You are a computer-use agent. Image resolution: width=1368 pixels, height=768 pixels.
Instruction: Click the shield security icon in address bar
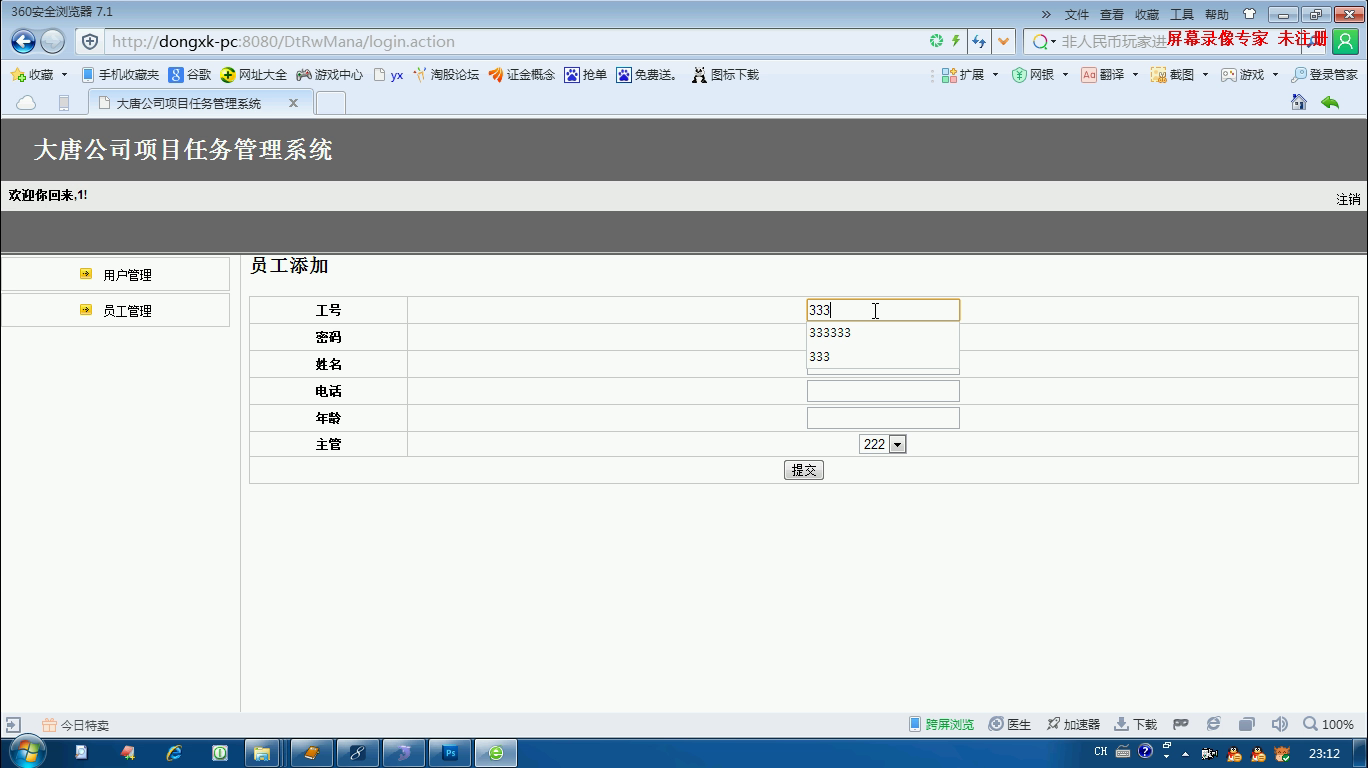(x=90, y=41)
